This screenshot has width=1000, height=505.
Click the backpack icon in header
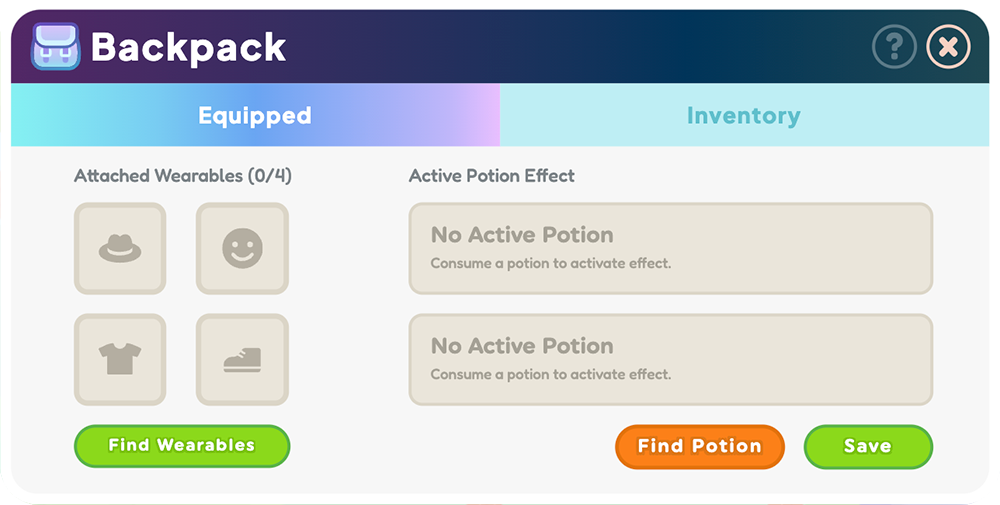(x=55, y=47)
